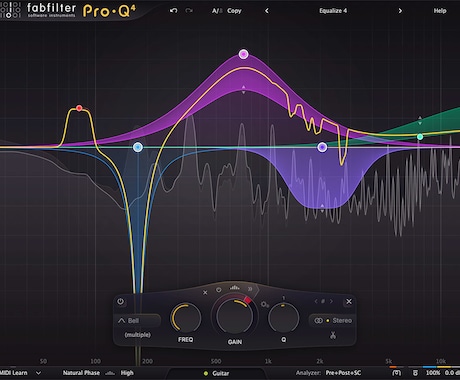The height and width of the screenshot is (380, 460).
Task: Click the 10k frequency scale label
Action: [441, 361]
